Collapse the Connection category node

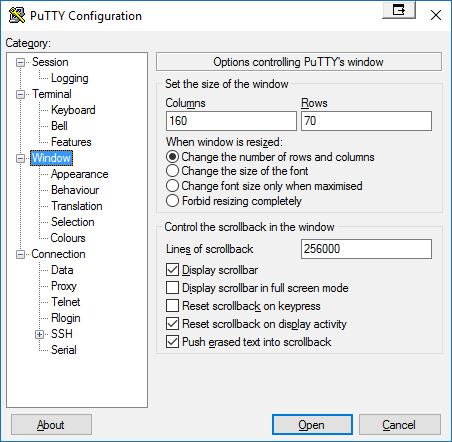pos(20,254)
